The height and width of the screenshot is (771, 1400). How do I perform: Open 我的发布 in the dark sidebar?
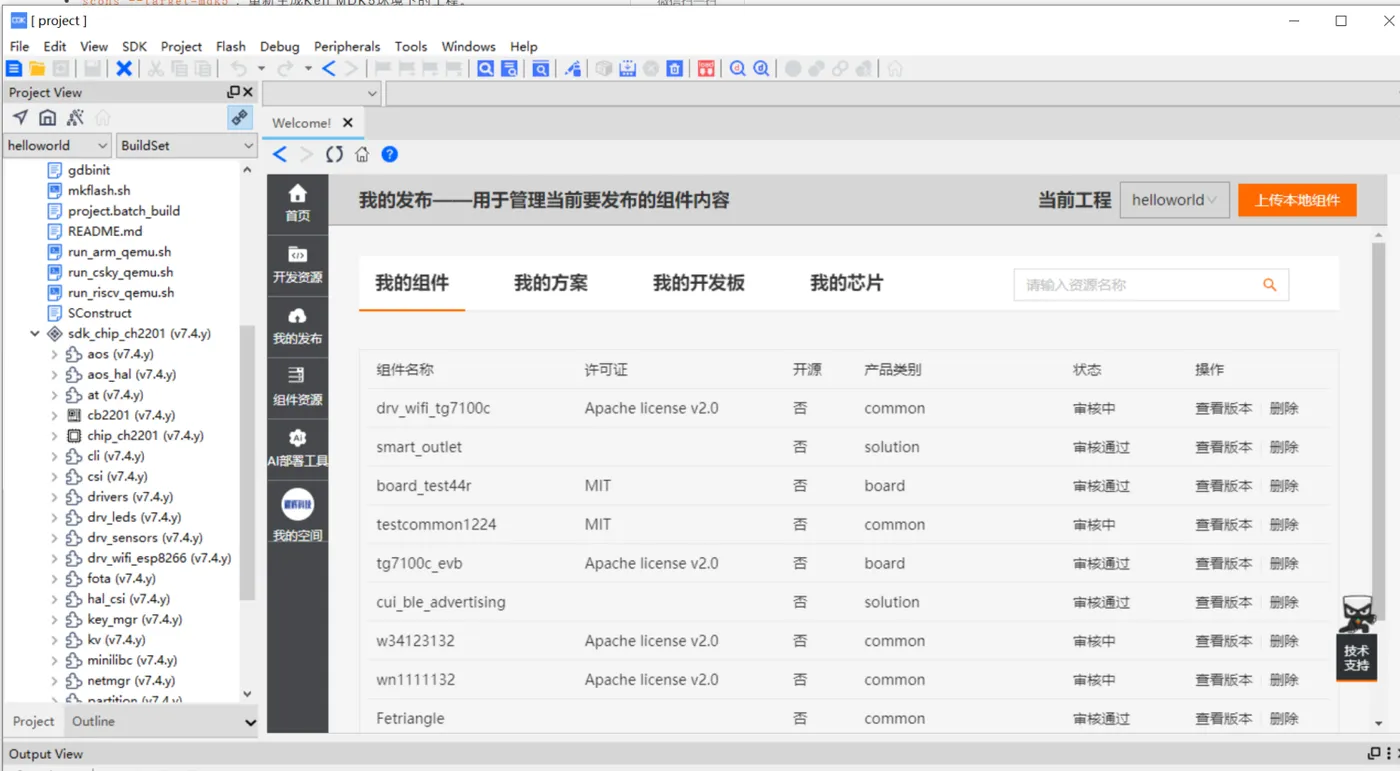[297, 327]
